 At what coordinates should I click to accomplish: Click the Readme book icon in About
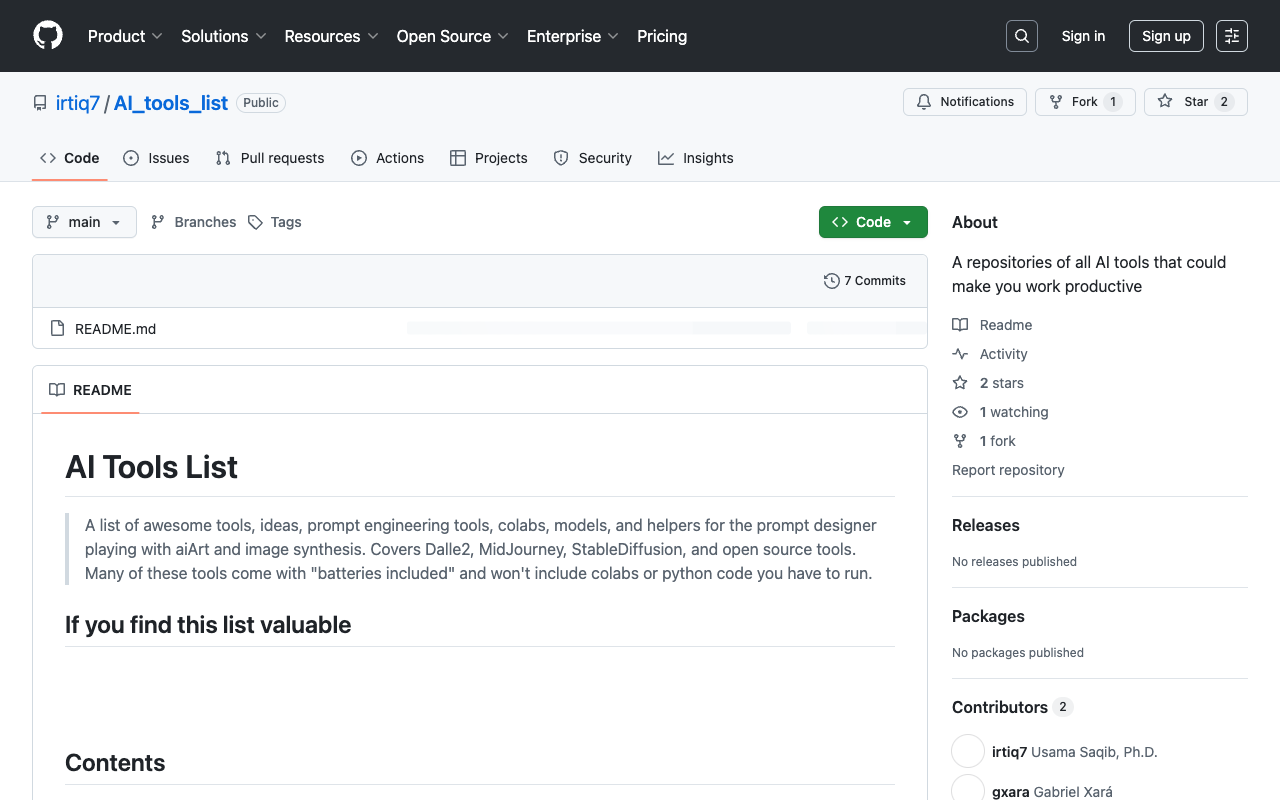pyautogui.click(x=961, y=324)
